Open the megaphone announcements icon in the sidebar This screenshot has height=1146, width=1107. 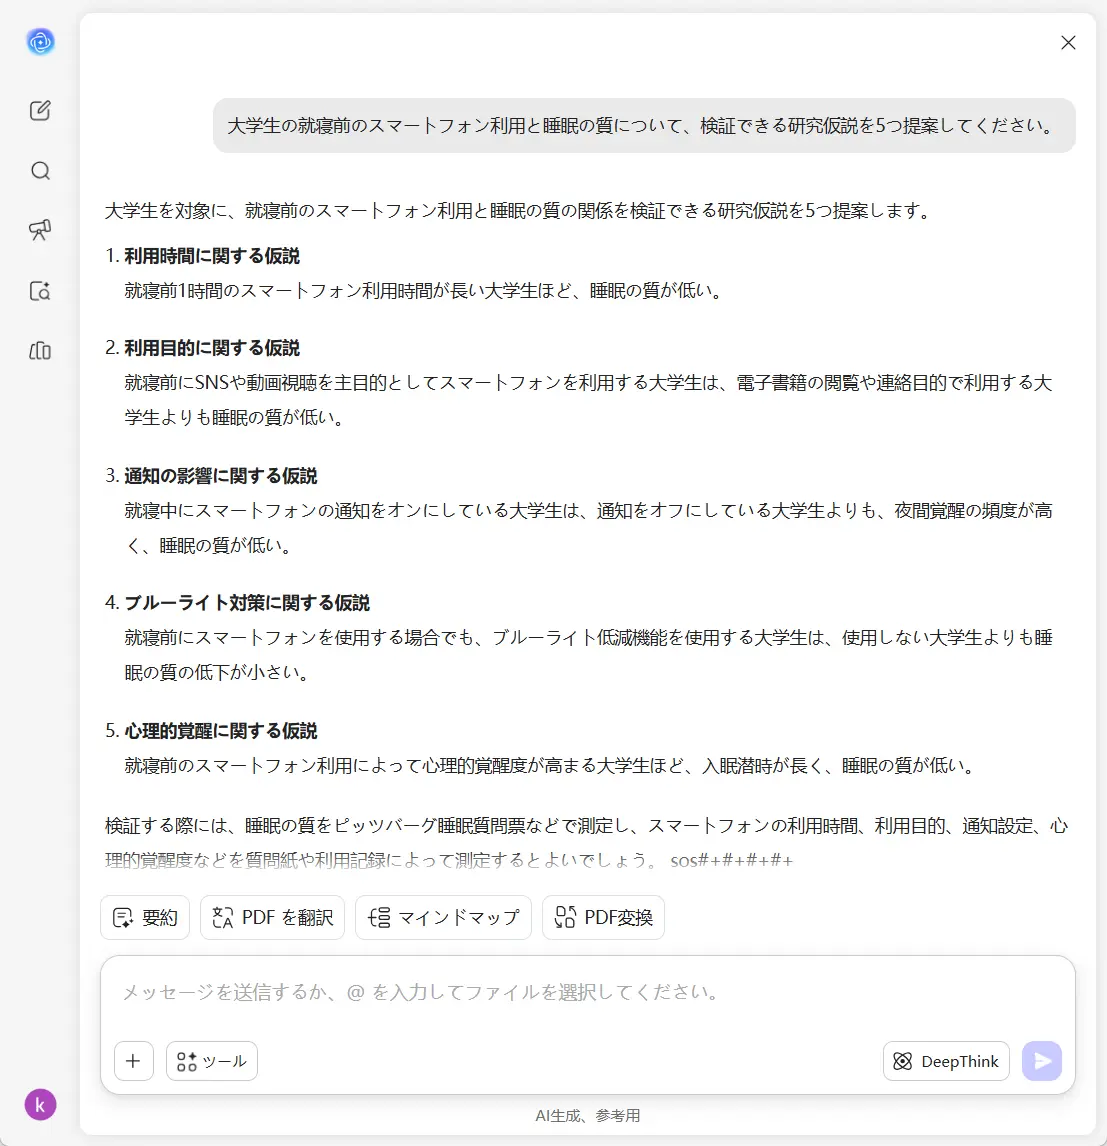[40, 230]
